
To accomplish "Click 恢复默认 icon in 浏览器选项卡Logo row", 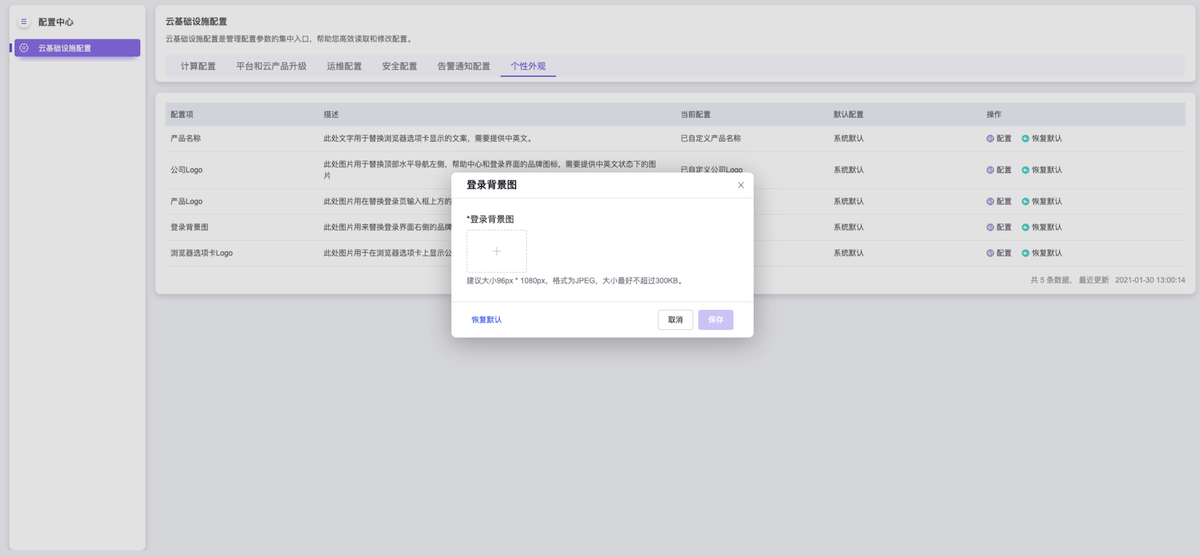I will point(1025,253).
